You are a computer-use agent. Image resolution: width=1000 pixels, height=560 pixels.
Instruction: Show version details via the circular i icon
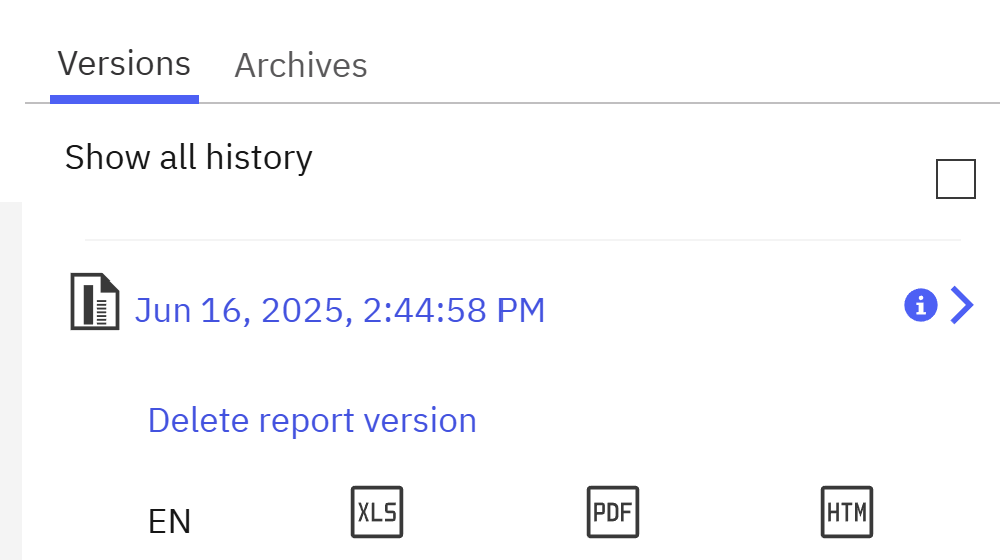point(920,305)
